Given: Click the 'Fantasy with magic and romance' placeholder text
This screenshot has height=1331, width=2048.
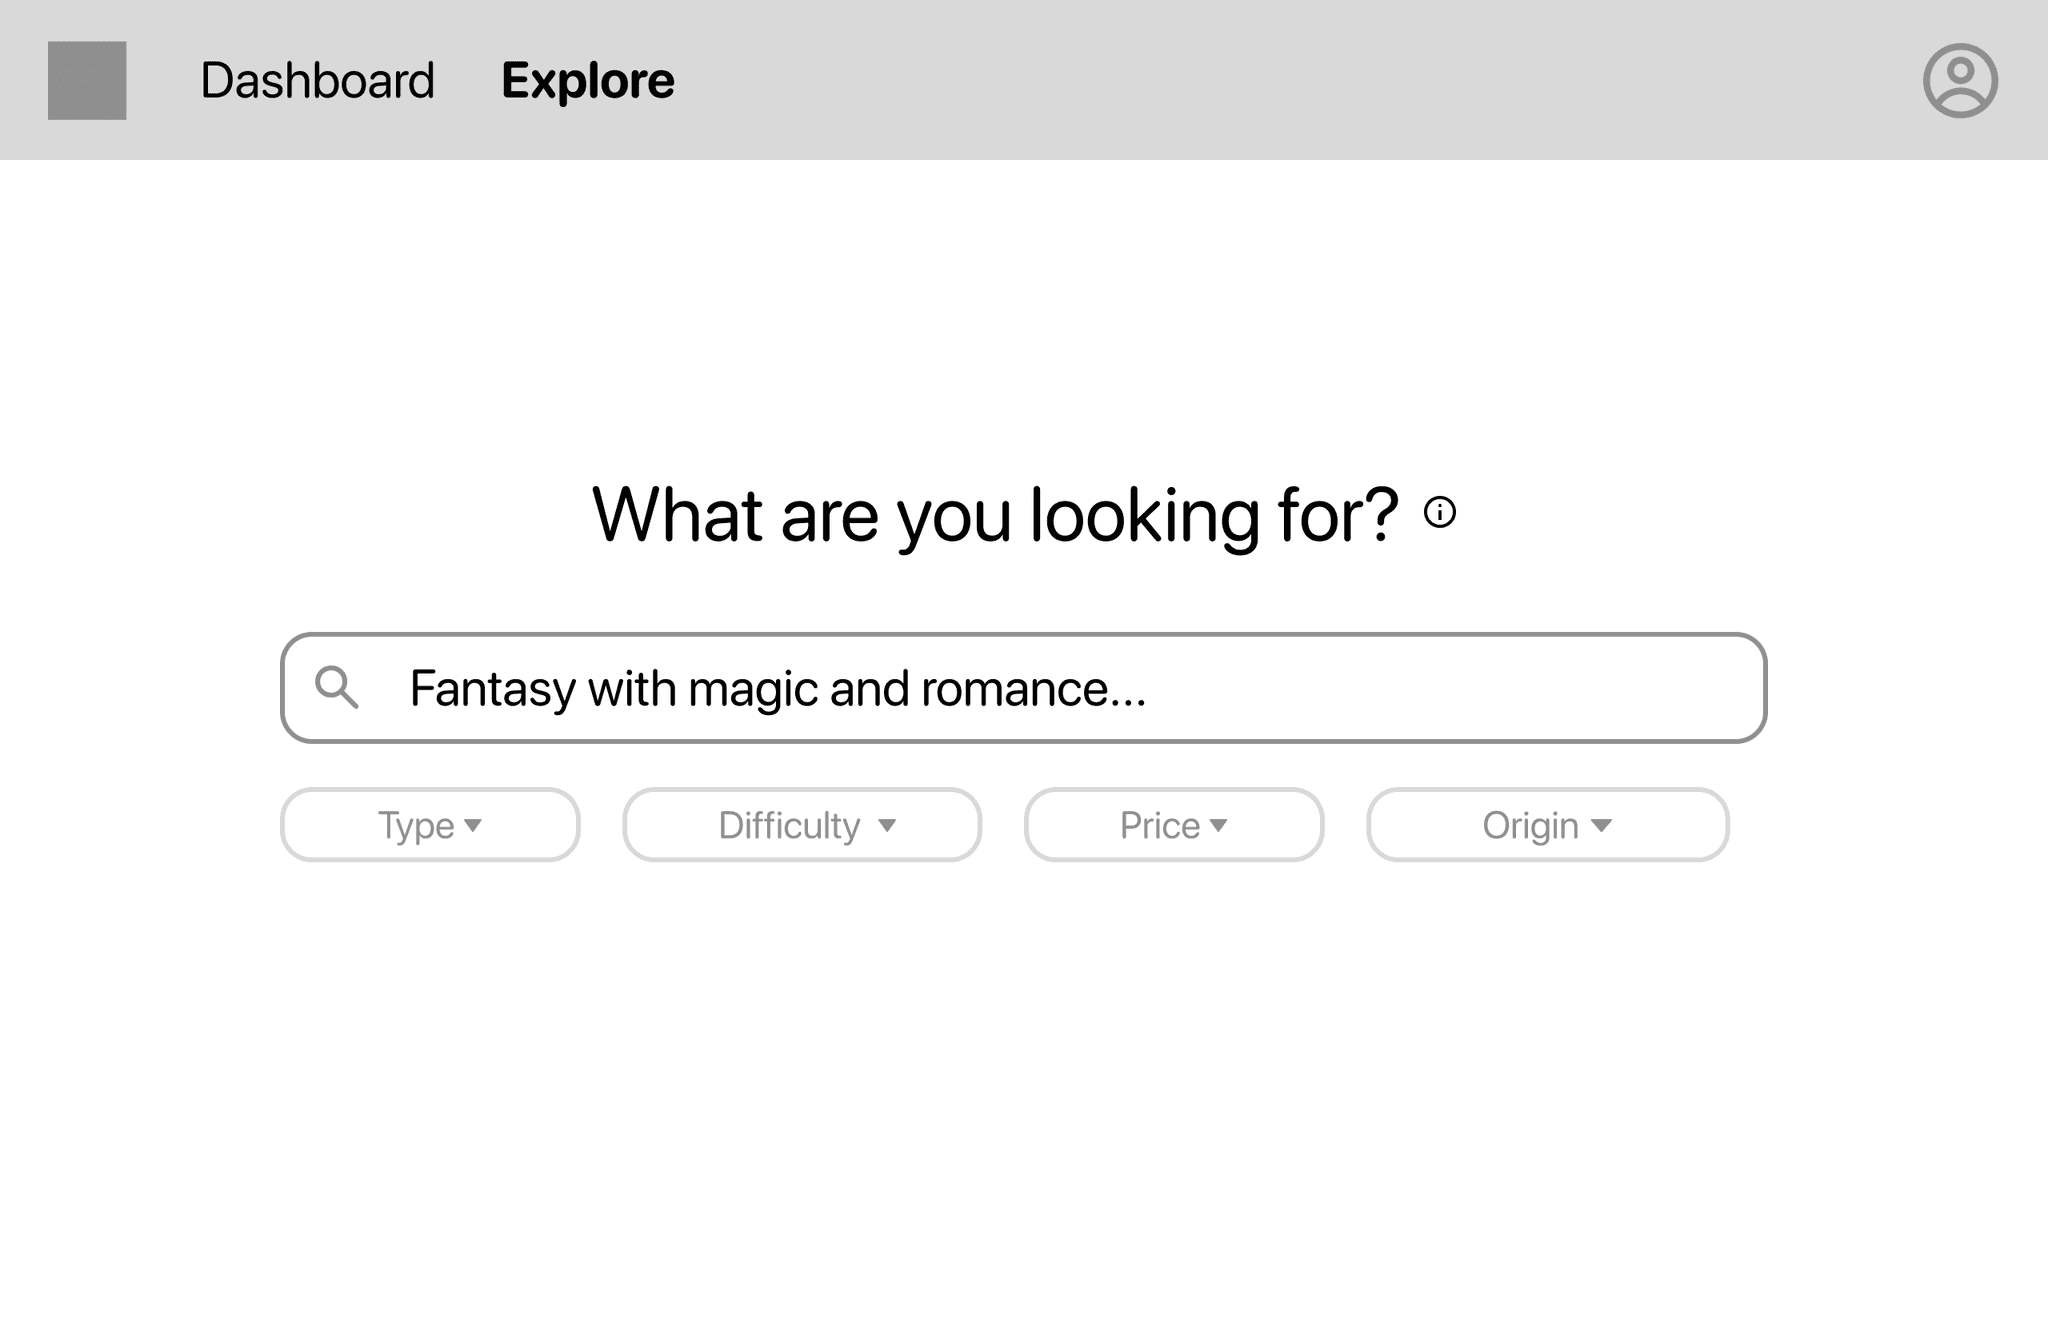Looking at the screenshot, I should [777, 689].
